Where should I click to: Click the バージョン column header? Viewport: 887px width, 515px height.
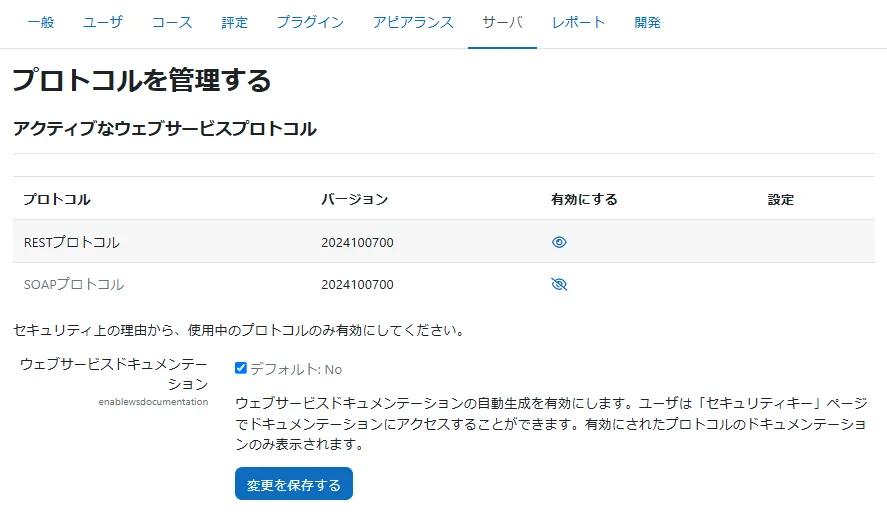(354, 199)
